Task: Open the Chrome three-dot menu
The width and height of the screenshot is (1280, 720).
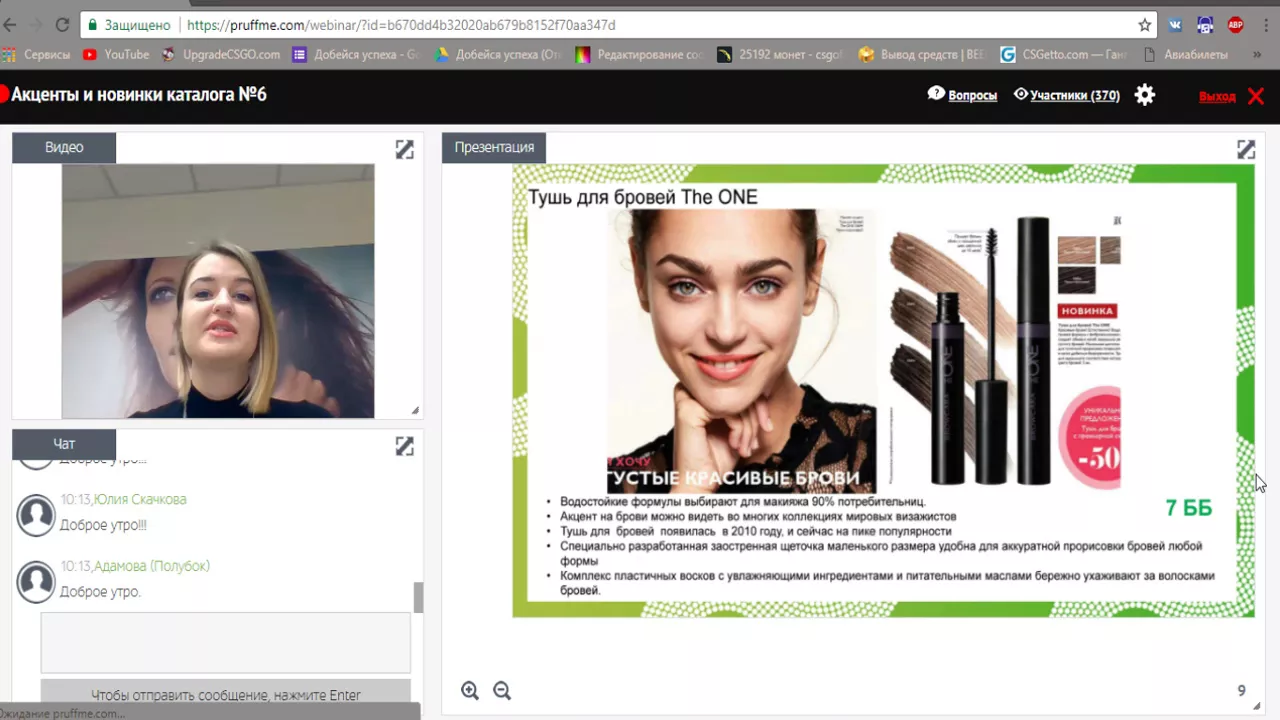Action: (x=1266, y=25)
